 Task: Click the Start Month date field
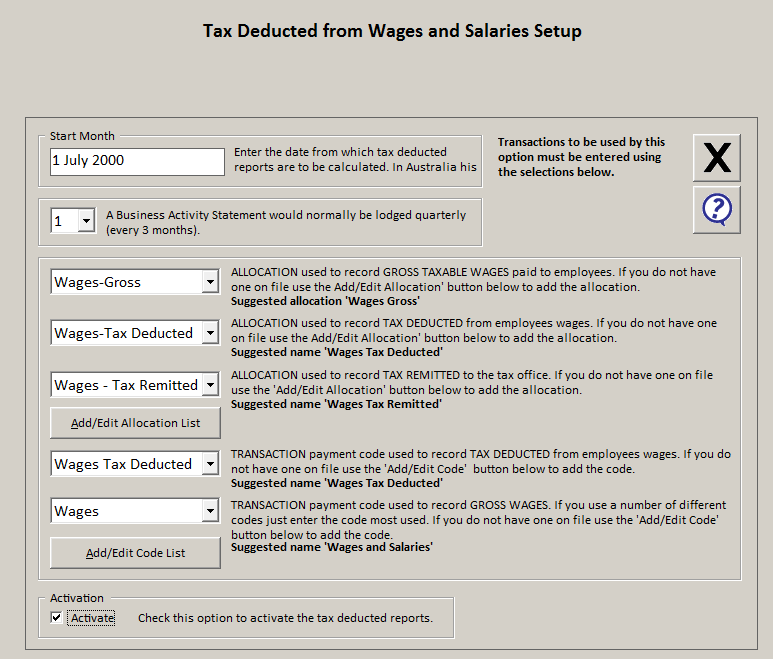click(x=137, y=161)
